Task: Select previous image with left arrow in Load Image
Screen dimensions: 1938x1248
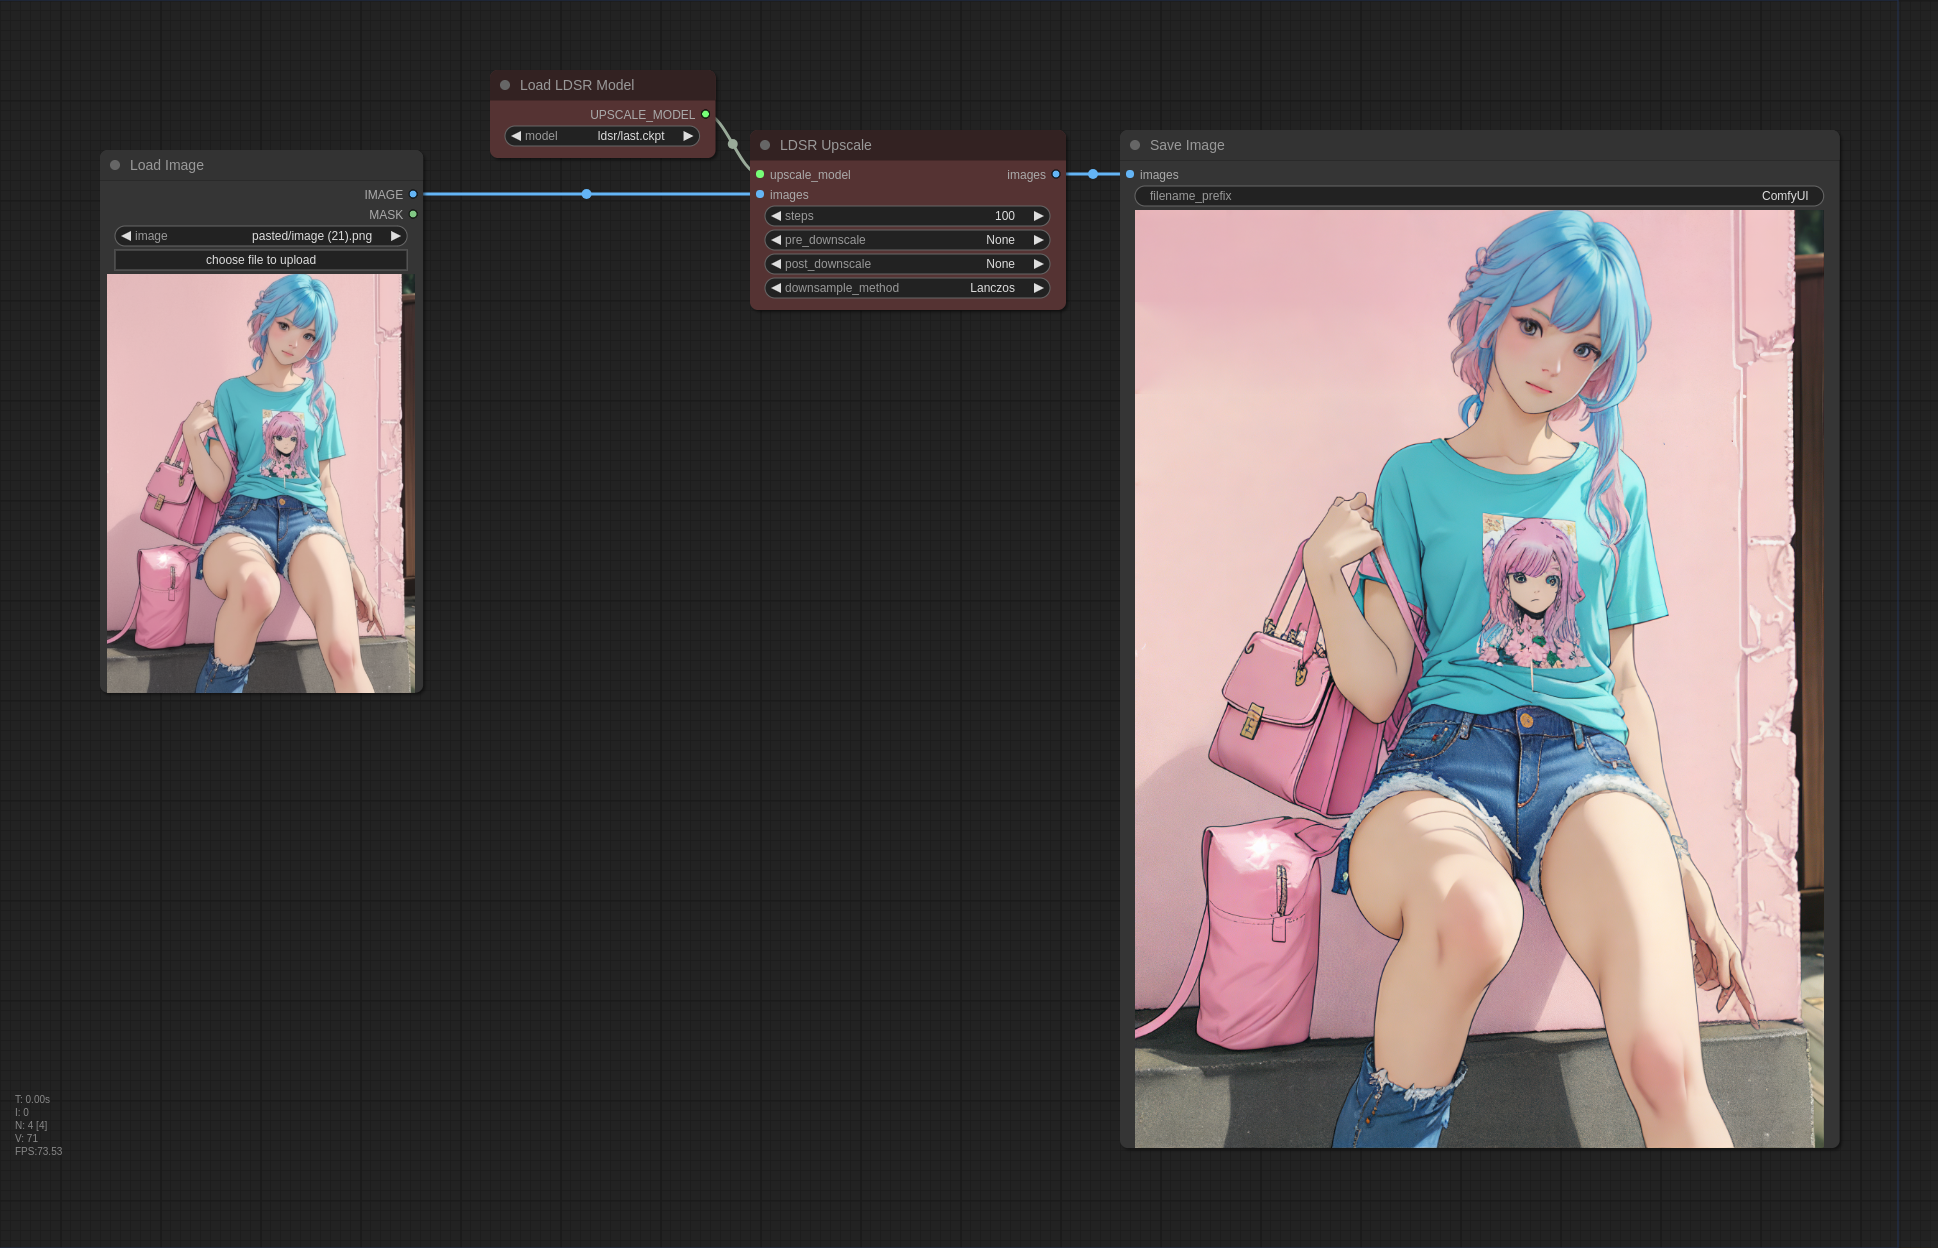Action: 126,236
